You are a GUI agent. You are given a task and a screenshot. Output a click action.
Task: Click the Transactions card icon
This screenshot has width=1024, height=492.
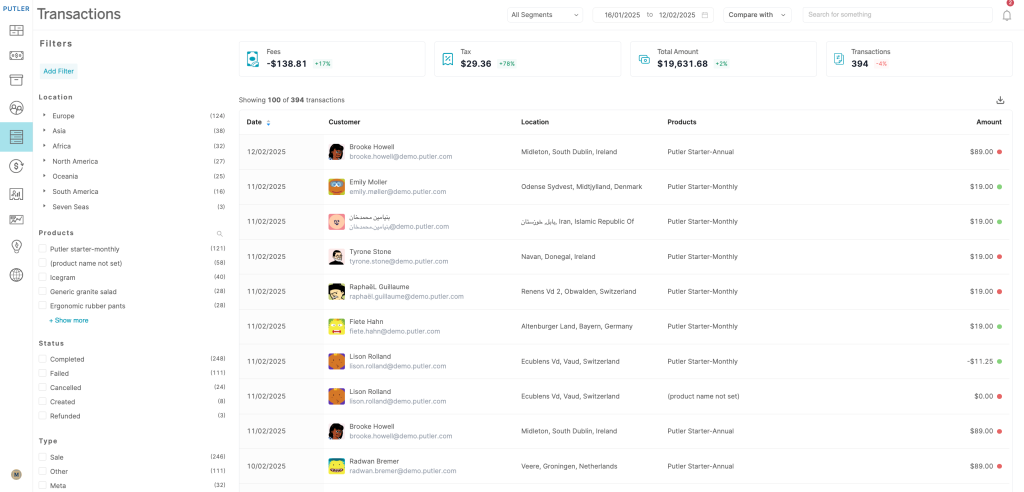[839, 59]
